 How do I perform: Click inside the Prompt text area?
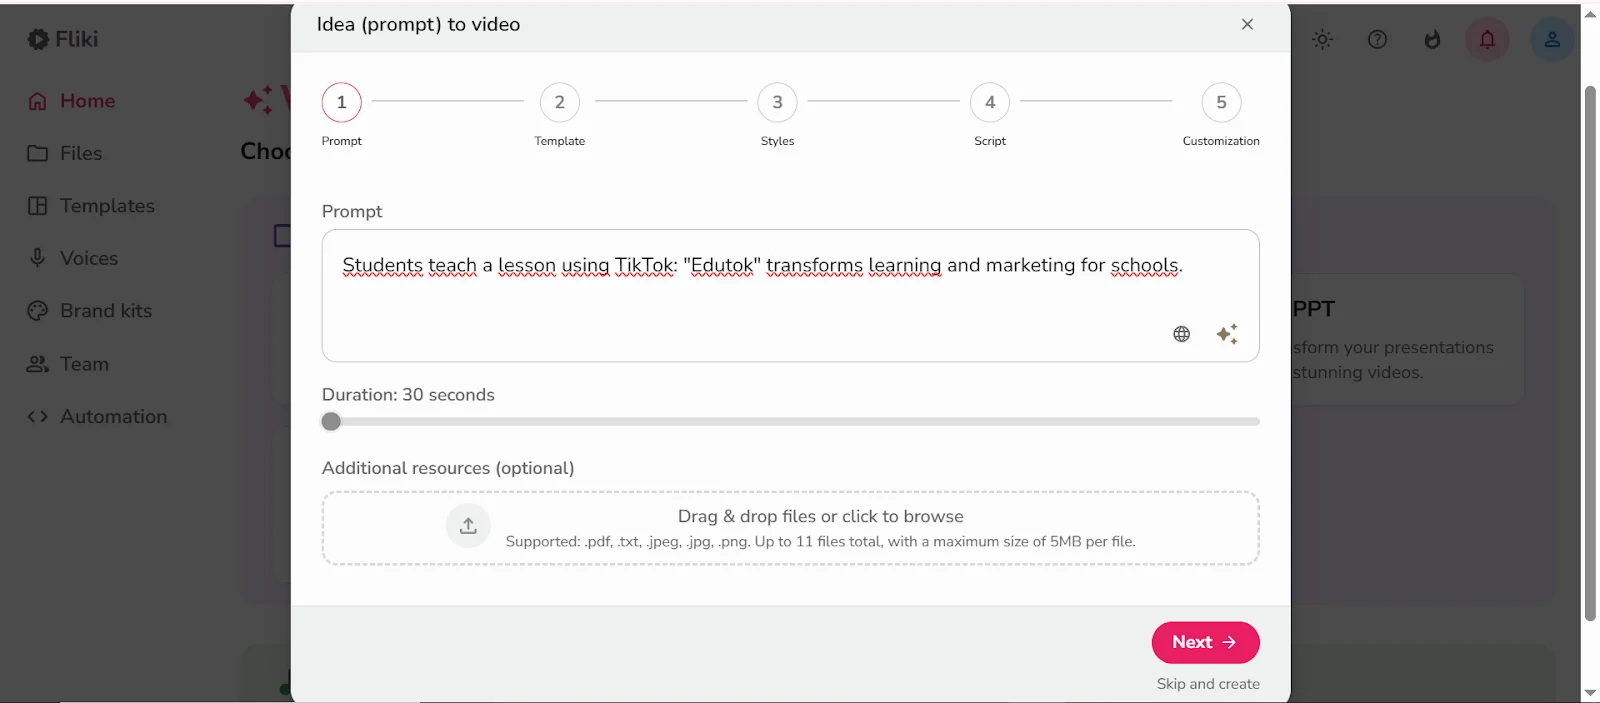click(790, 295)
